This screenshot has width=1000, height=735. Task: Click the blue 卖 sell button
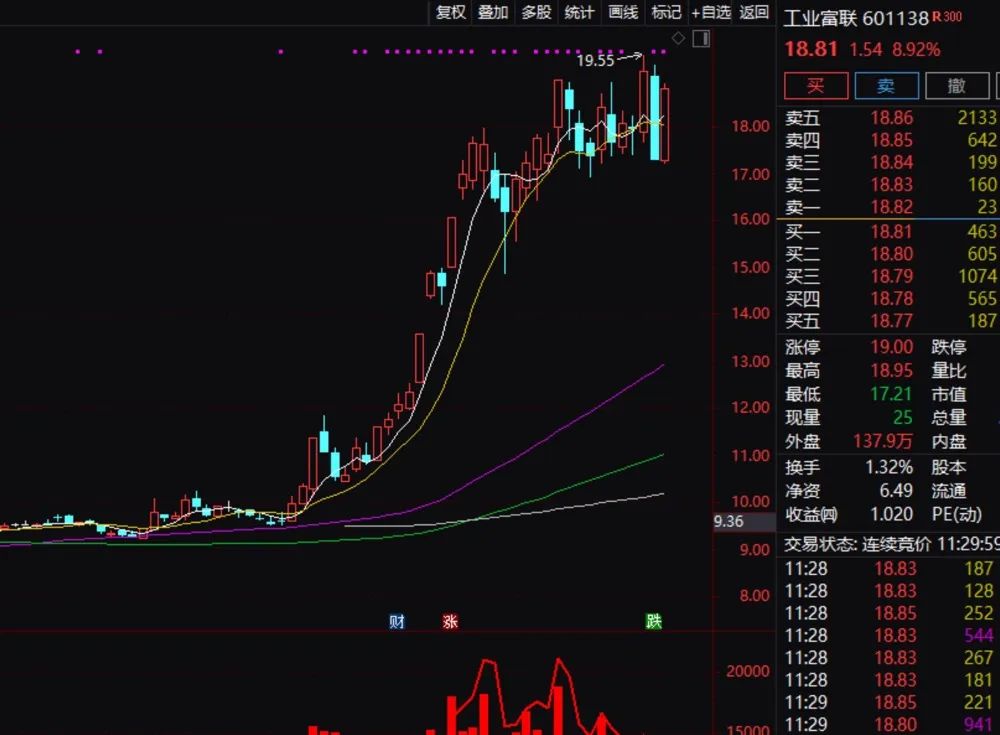(887, 86)
